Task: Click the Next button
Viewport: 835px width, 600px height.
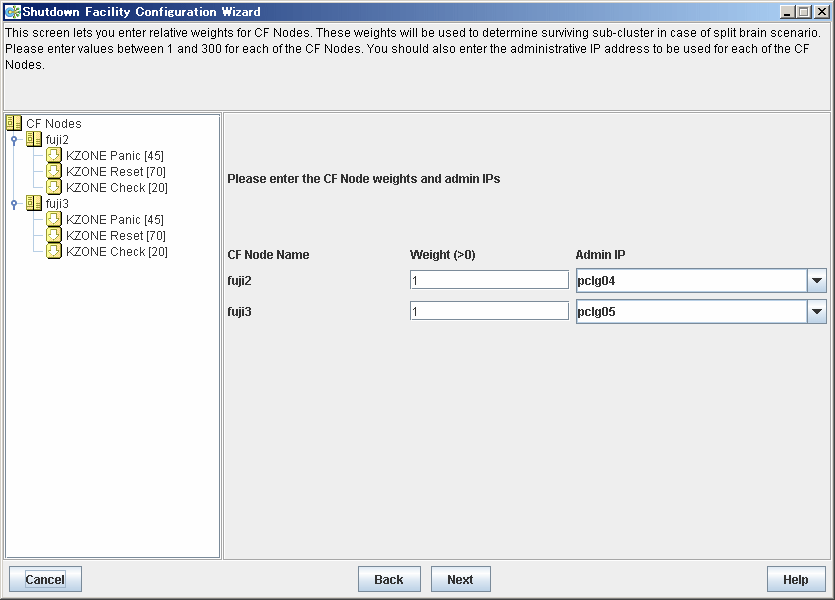Action: pos(461,579)
